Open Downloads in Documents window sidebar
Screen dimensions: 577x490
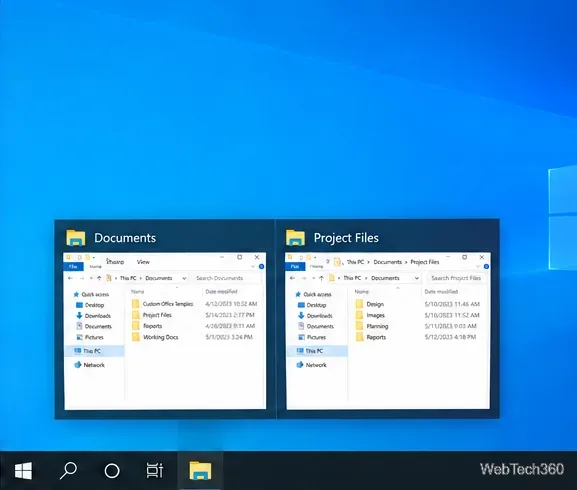pyautogui.click(x=93, y=316)
